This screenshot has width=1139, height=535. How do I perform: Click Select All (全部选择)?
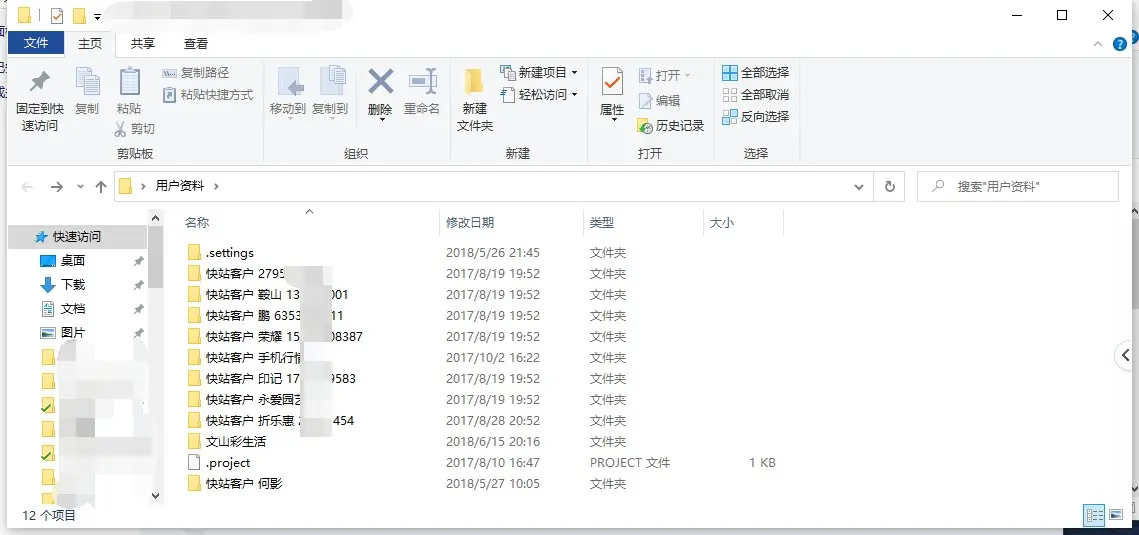[755, 73]
